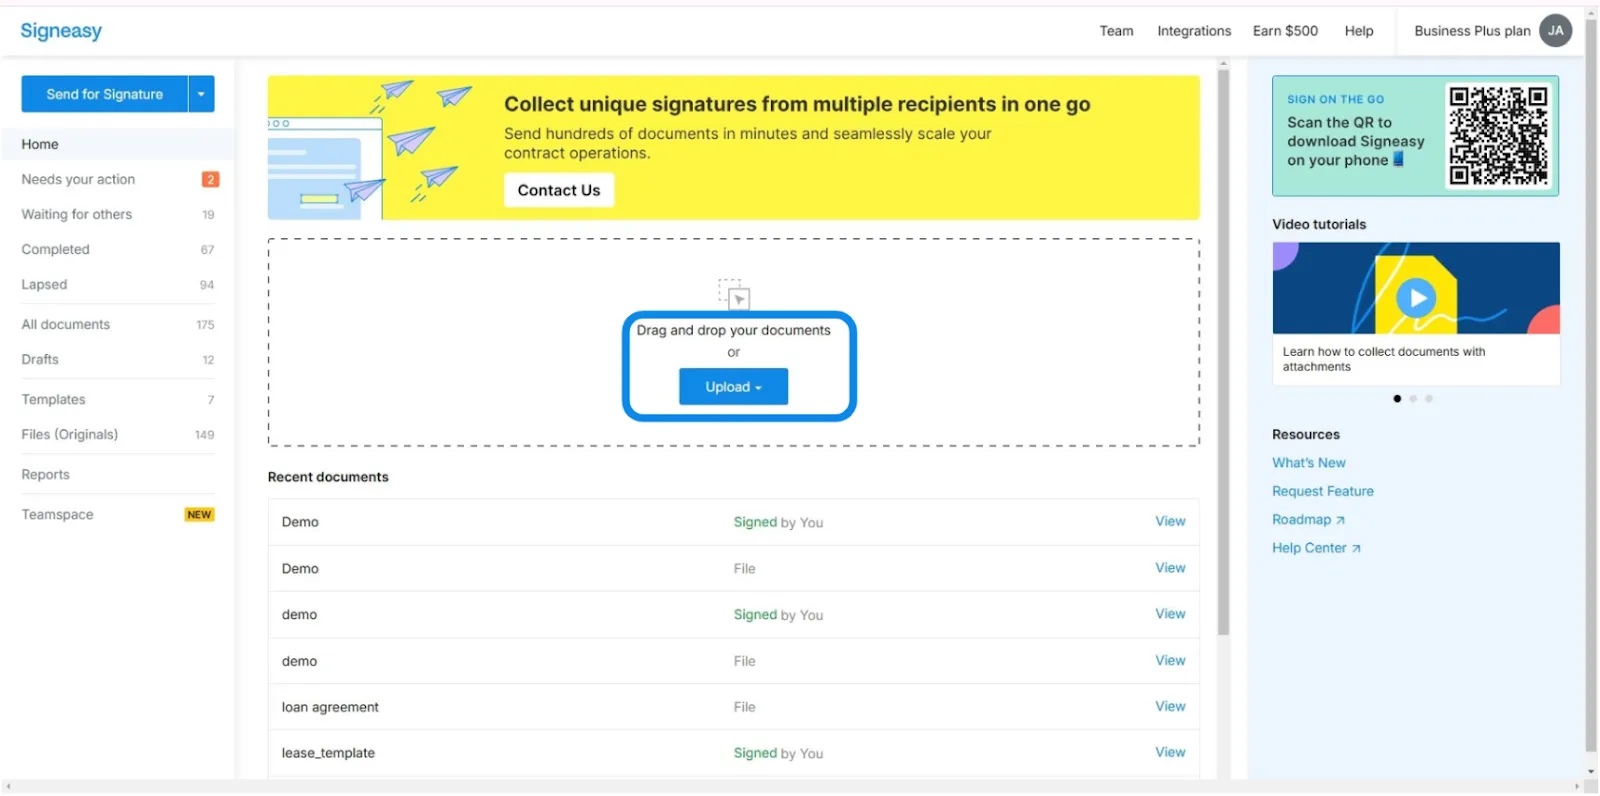Click the Recent documents heading
The width and height of the screenshot is (1600, 796).
328,477
